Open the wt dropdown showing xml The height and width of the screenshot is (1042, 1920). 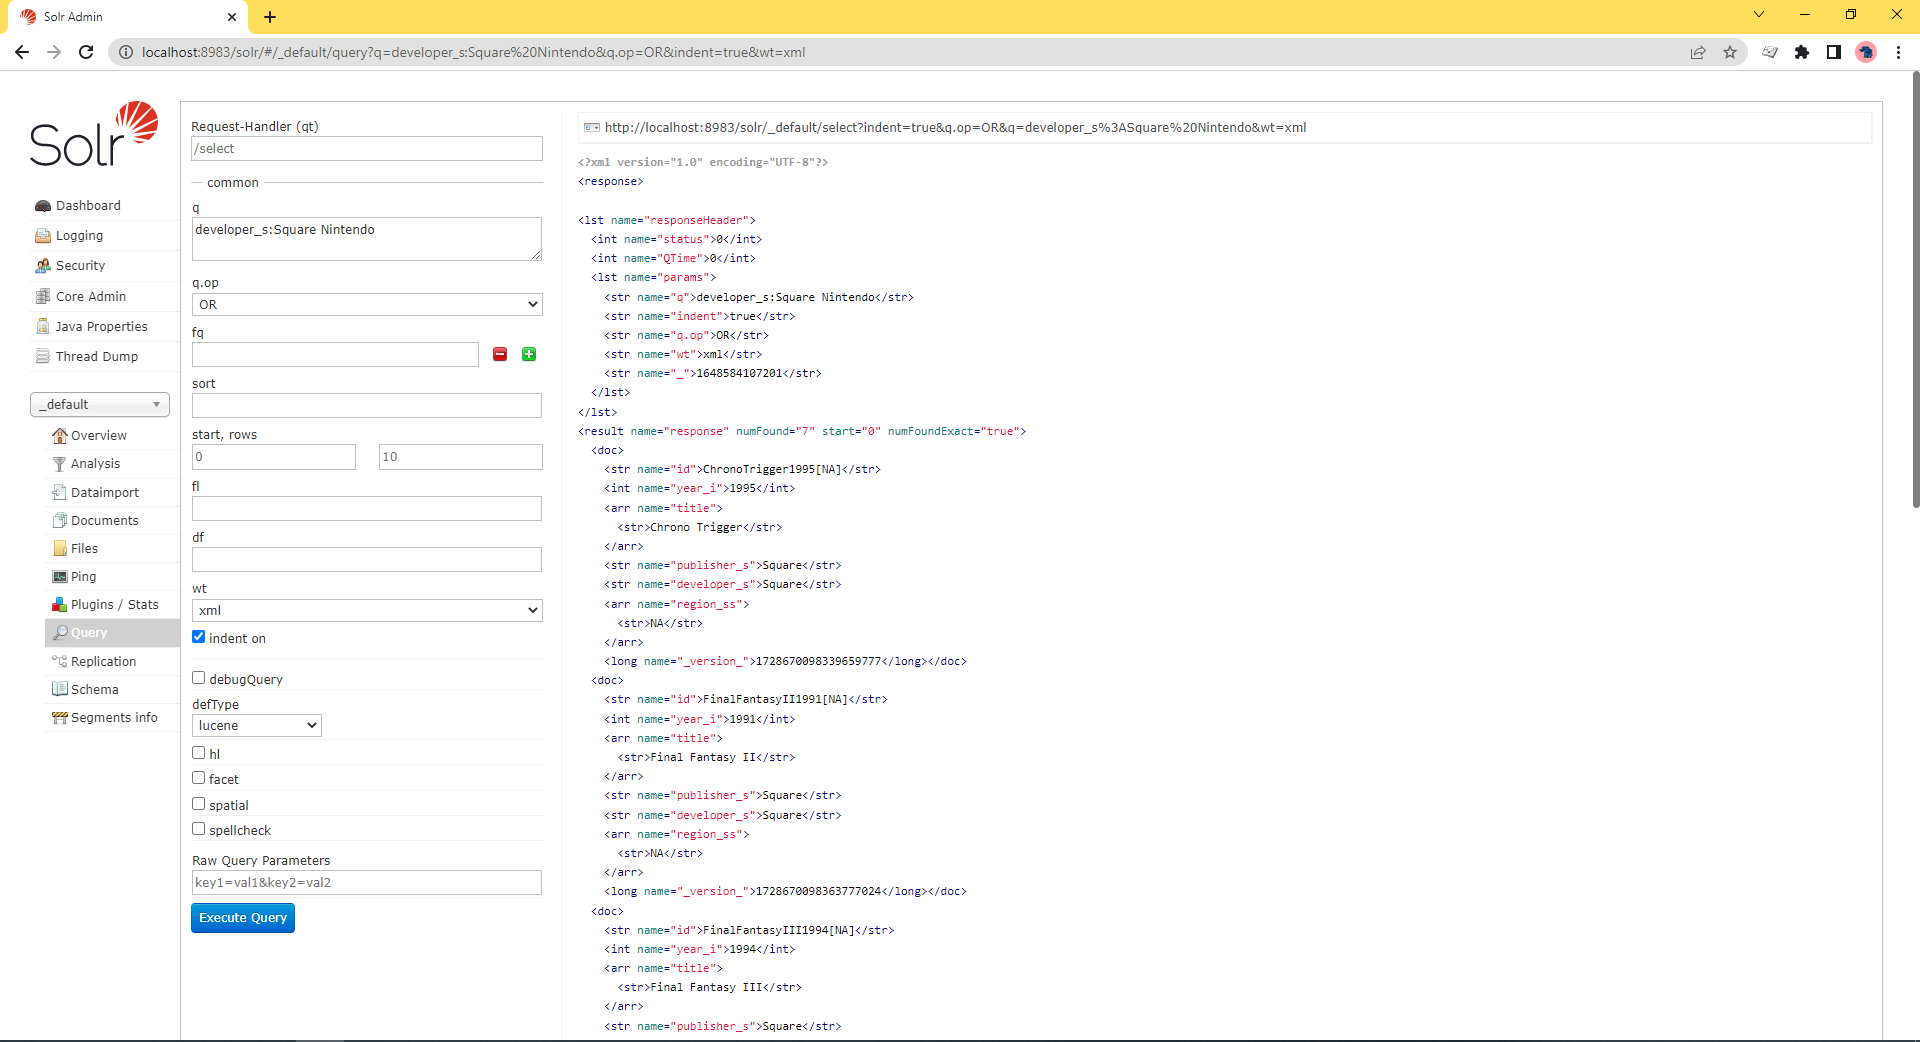pyautogui.click(x=367, y=610)
